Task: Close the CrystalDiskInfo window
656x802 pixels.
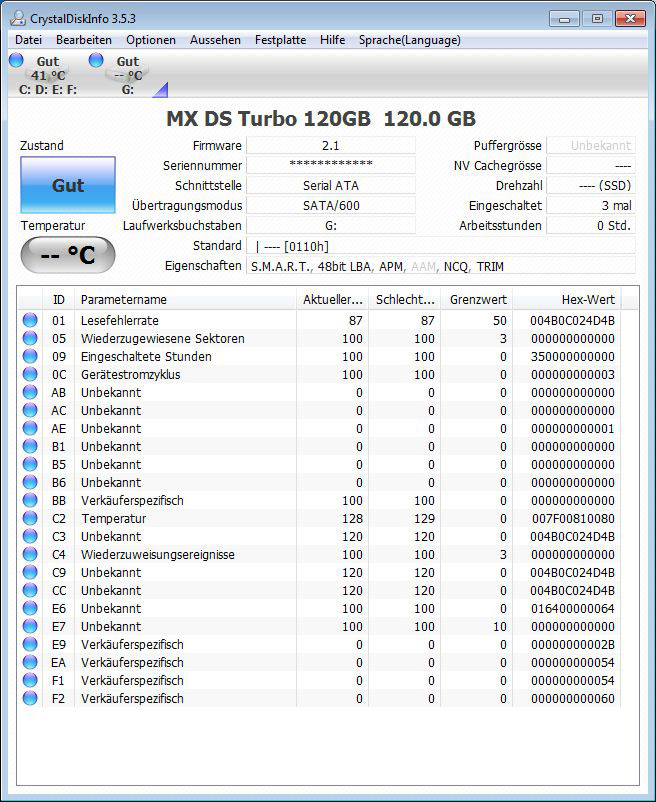Action: coord(630,19)
